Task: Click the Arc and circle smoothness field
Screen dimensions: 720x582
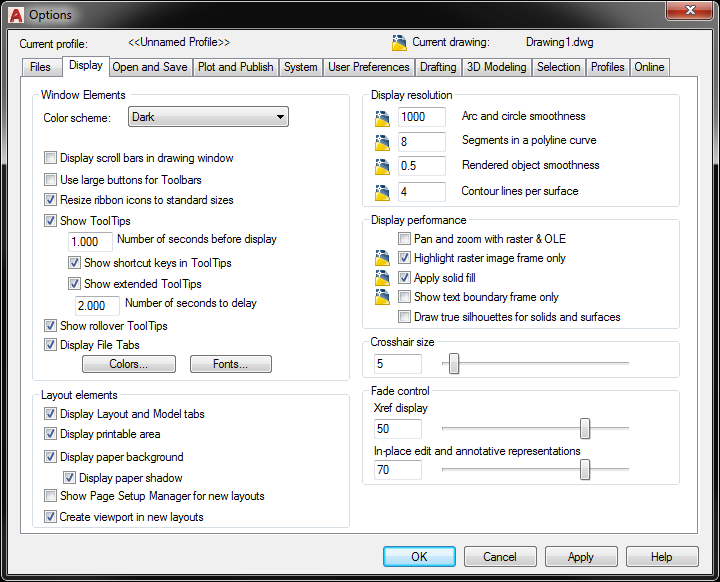Action: (x=422, y=117)
